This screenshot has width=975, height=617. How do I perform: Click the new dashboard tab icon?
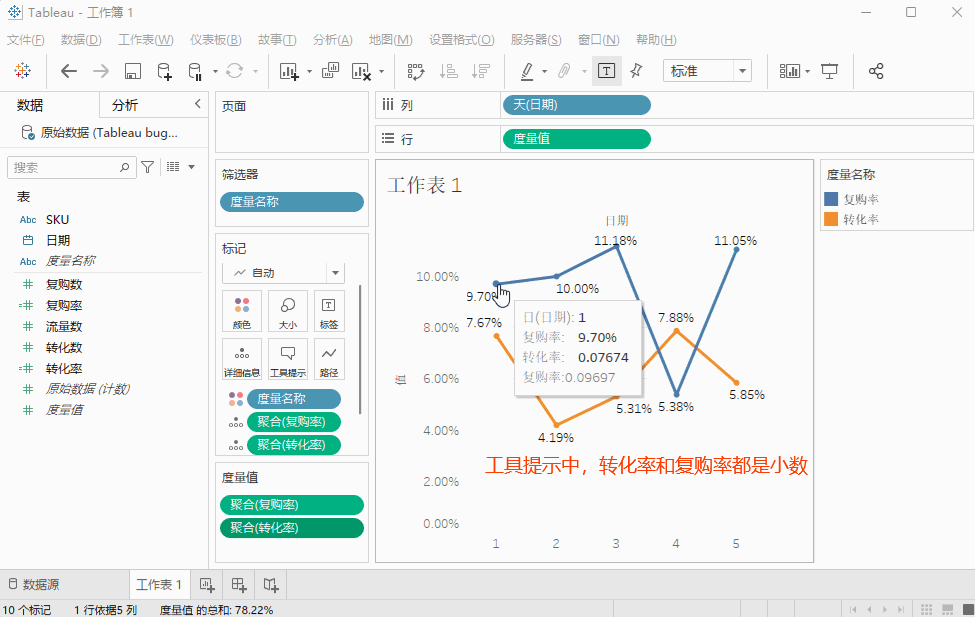tap(239, 585)
